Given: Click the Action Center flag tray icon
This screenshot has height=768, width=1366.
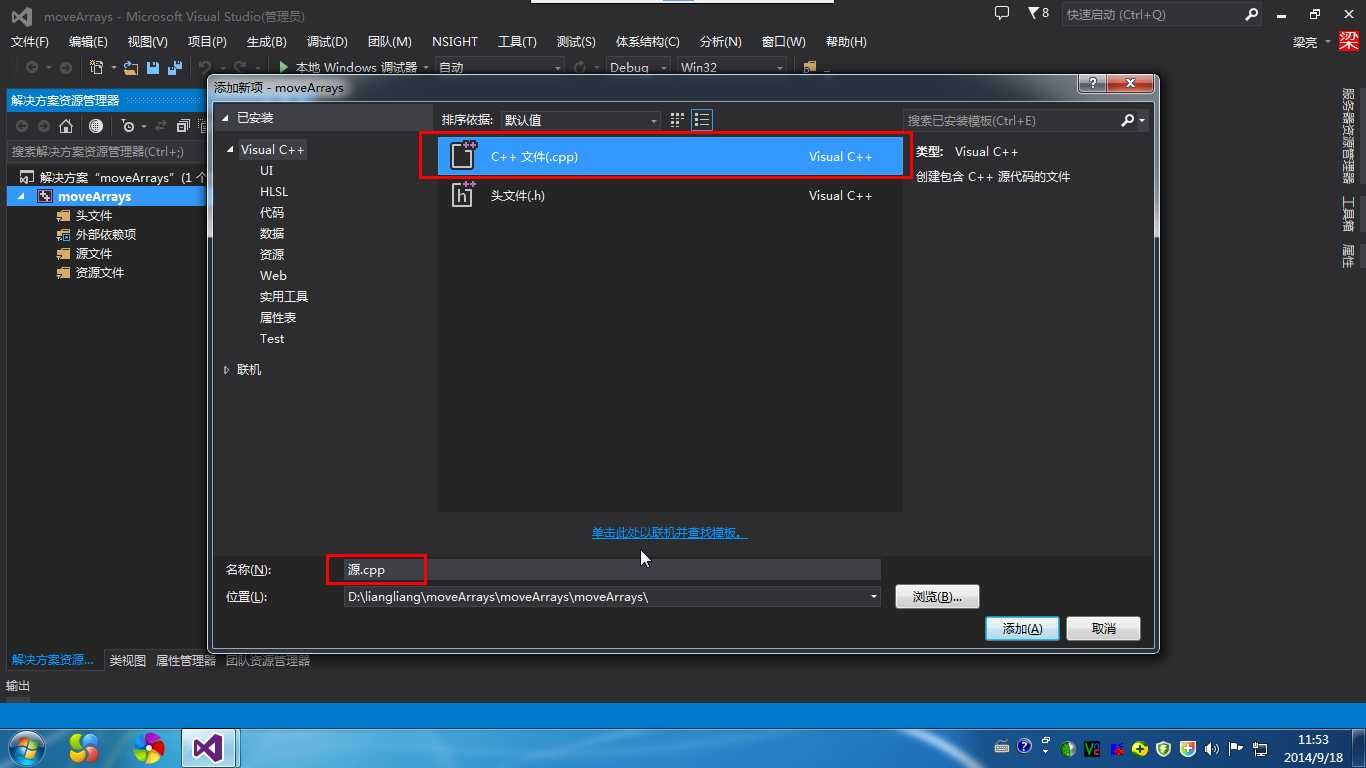Looking at the screenshot, I should tap(1237, 748).
